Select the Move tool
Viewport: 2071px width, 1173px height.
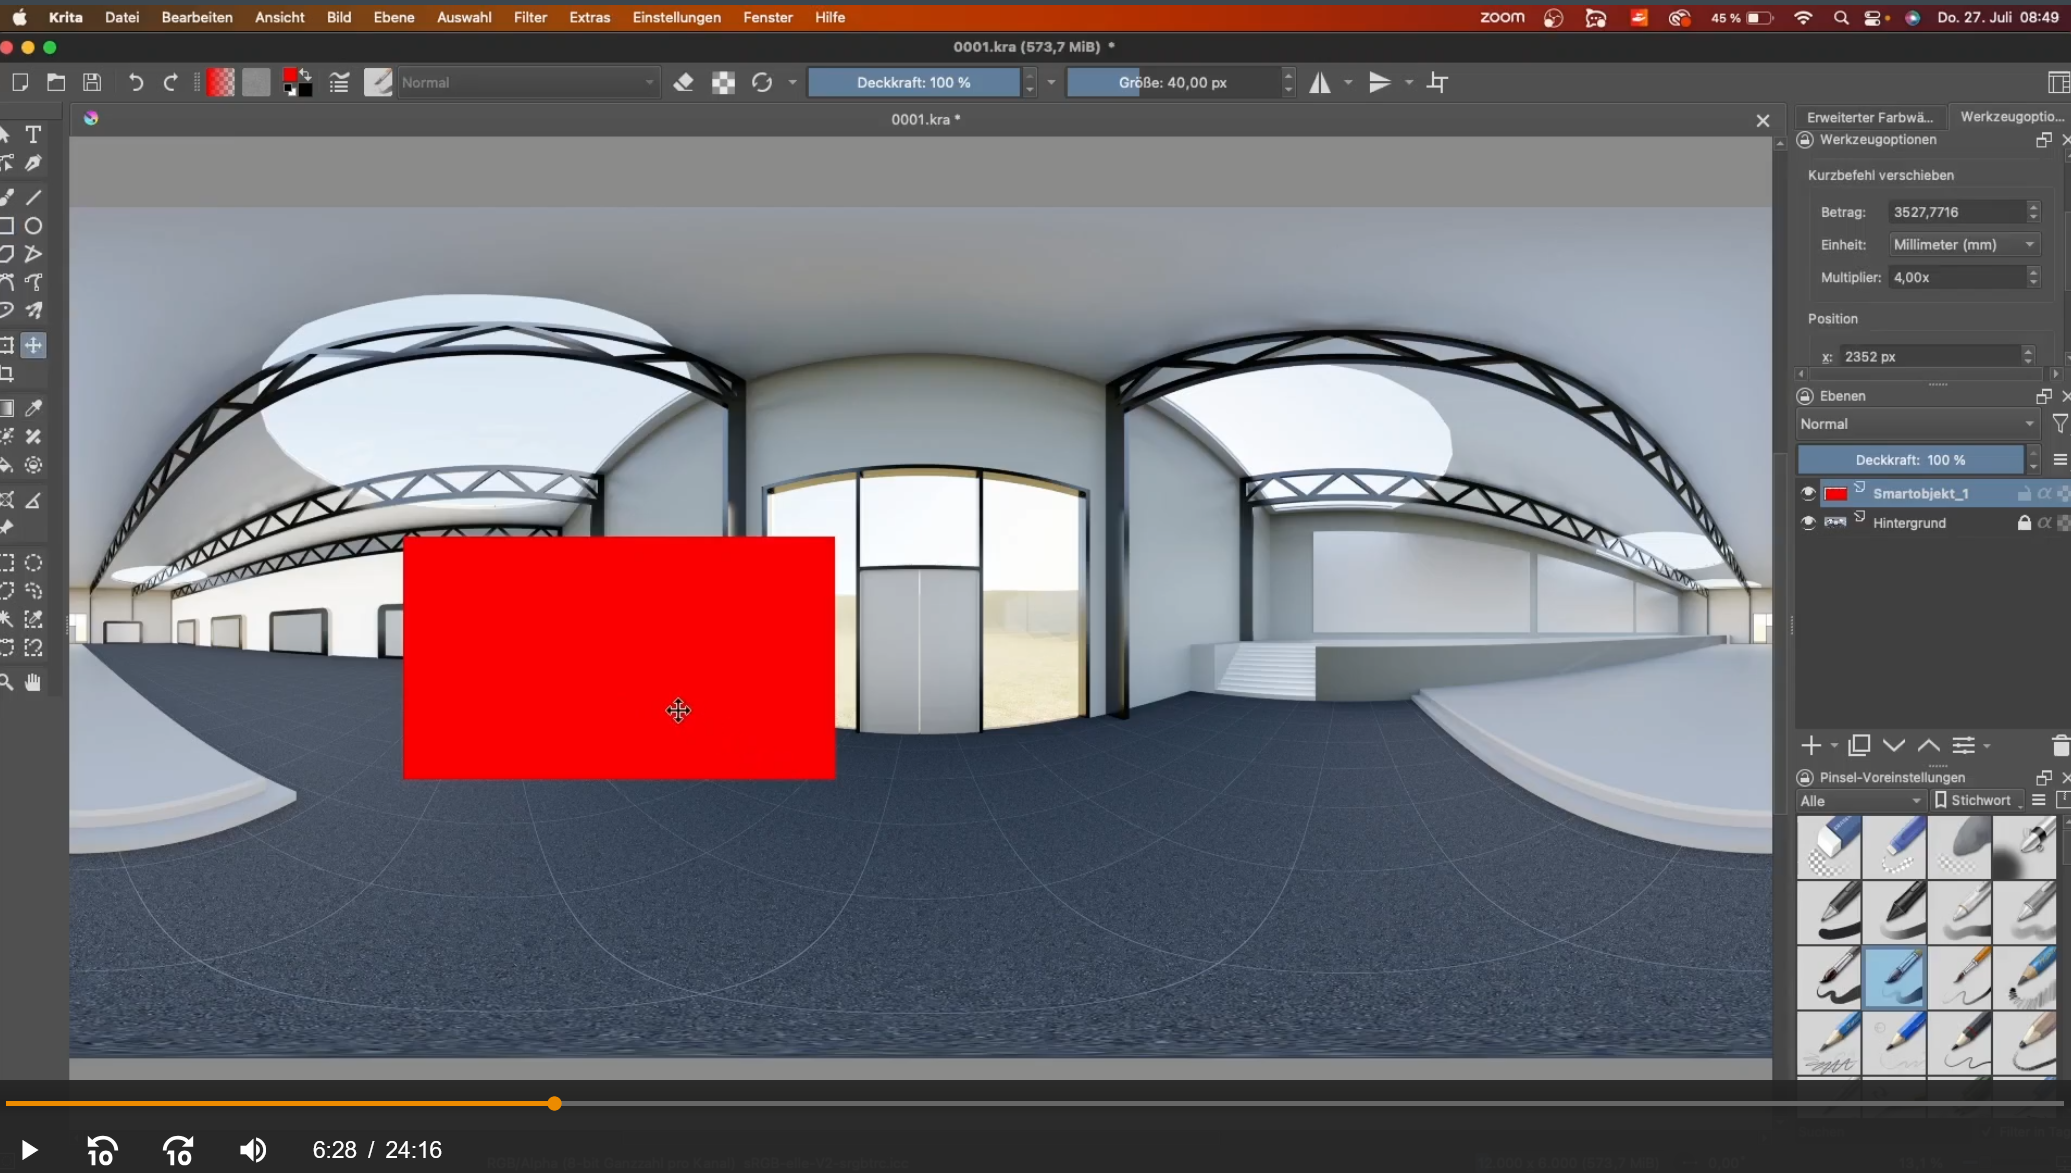33,345
